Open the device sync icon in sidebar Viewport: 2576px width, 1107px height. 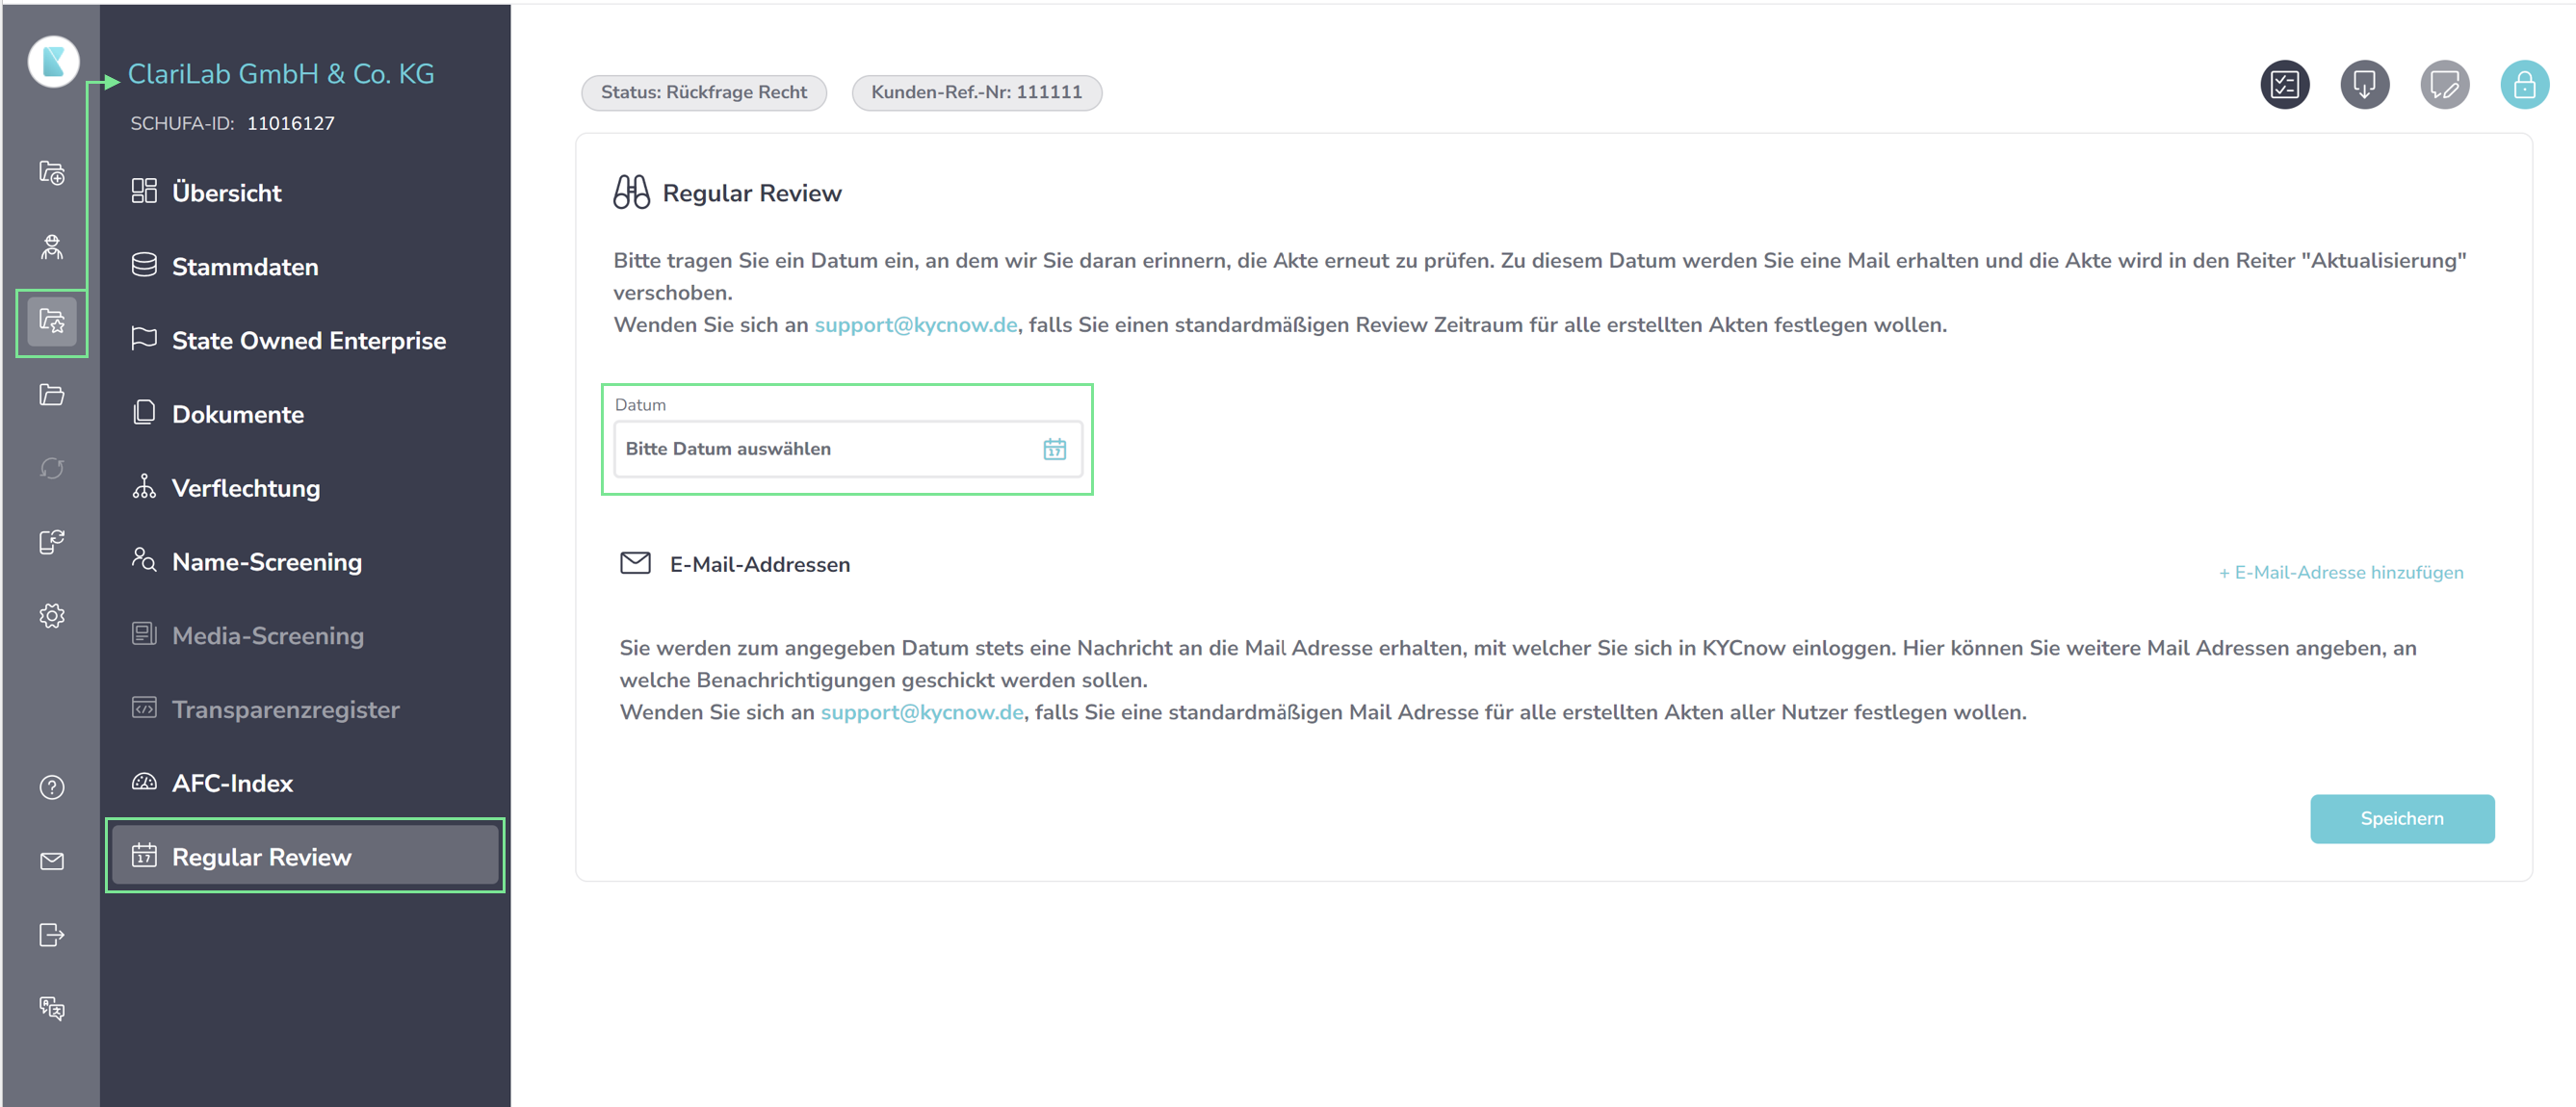click(52, 542)
